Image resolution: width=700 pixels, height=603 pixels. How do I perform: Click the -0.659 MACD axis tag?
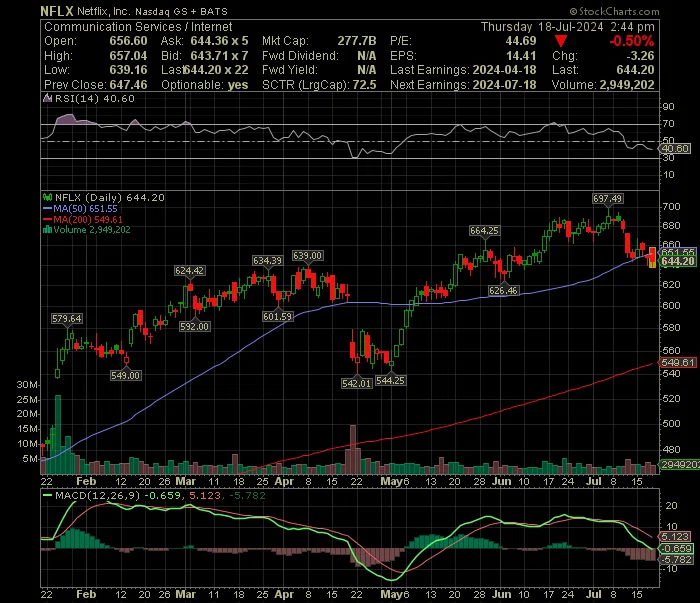[677, 549]
